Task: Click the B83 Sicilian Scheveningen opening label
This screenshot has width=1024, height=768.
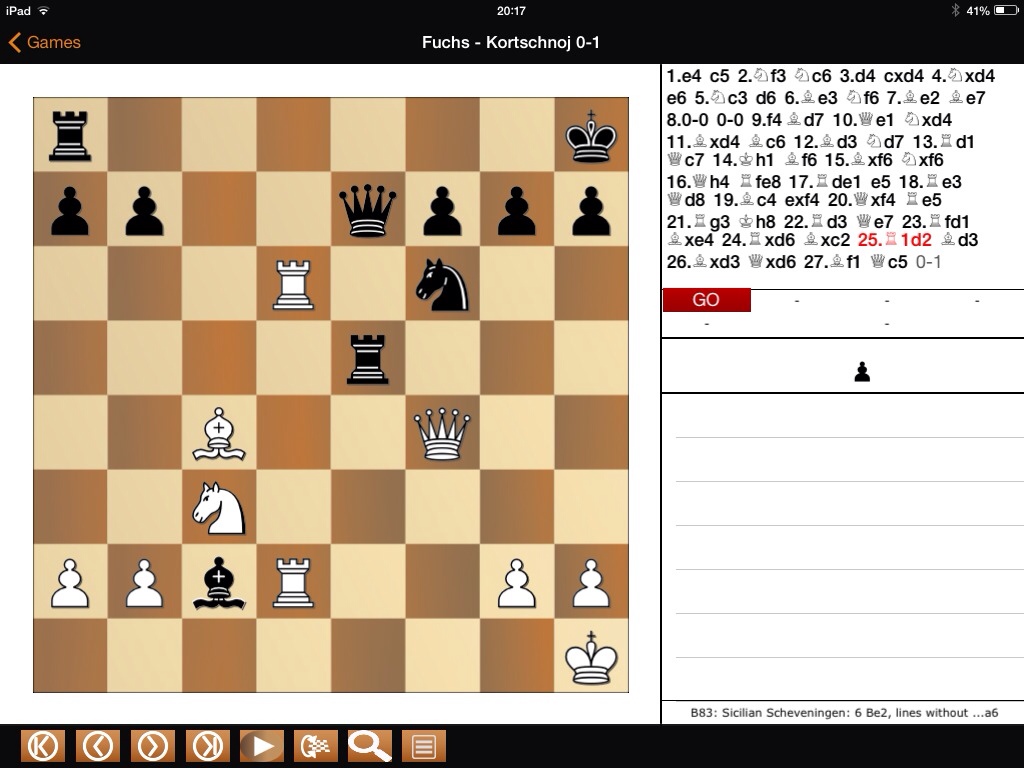Action: pyautogui.click(x=842, y=713)
